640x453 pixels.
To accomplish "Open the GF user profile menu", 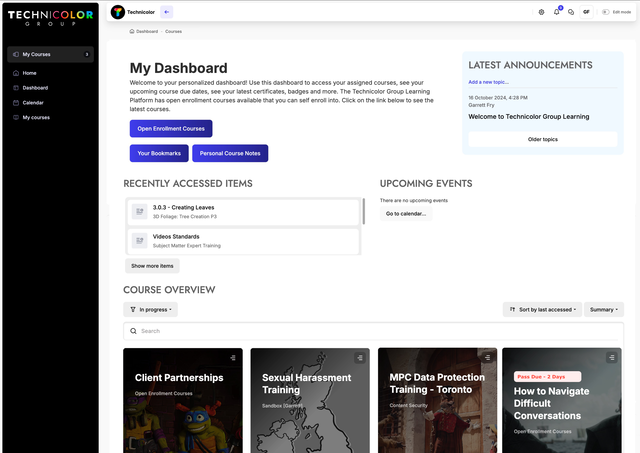I will pos(586,12).
